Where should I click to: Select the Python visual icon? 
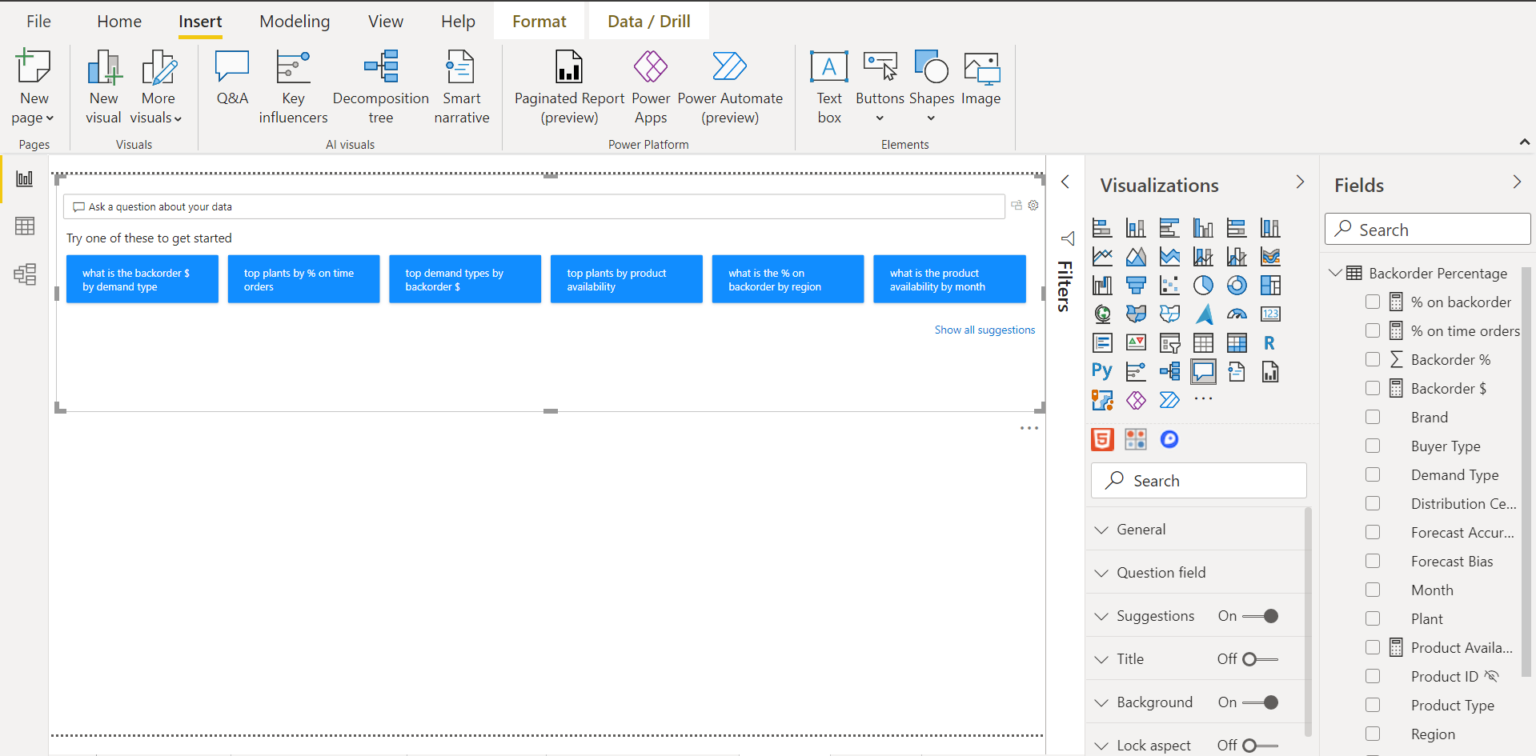click(1102, 371)
